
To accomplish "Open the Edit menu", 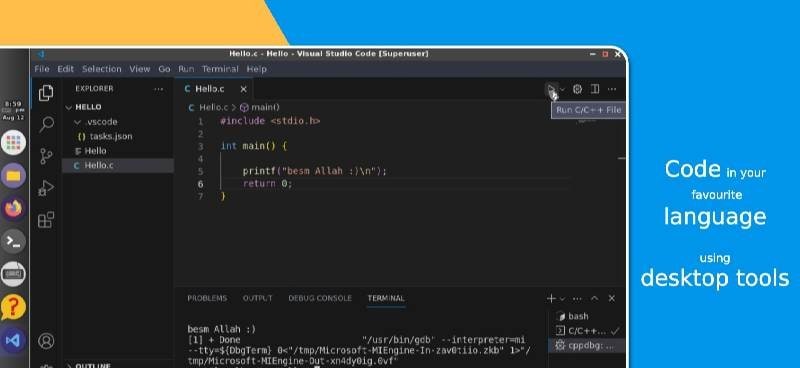I will click(65, 69).
